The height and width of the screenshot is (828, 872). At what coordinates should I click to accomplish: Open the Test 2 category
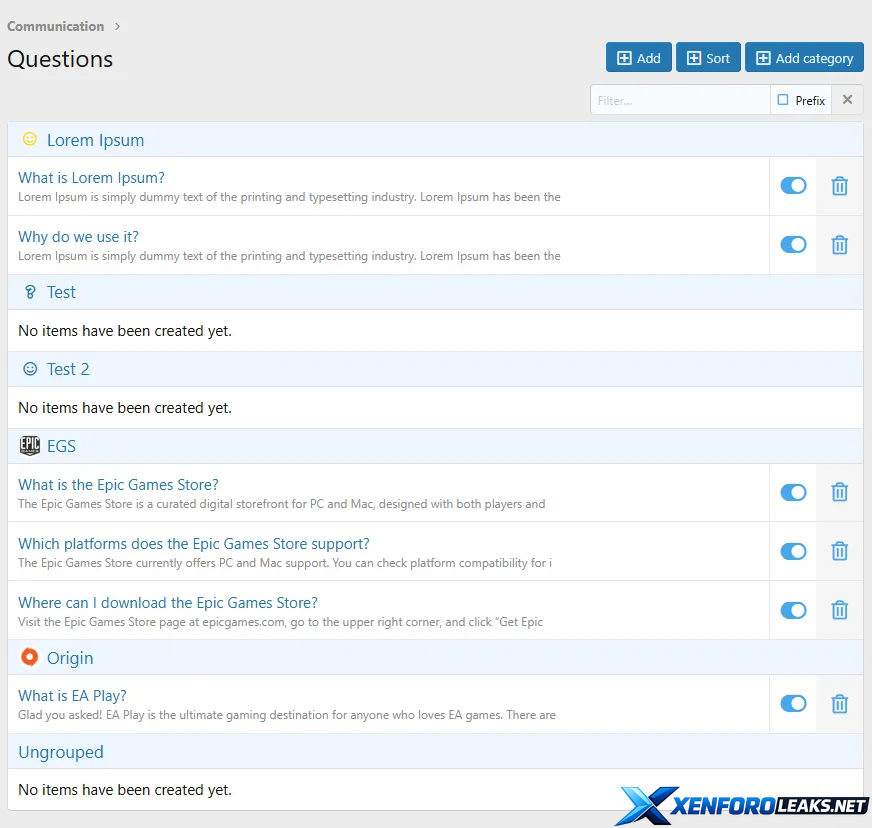point(68,369)
